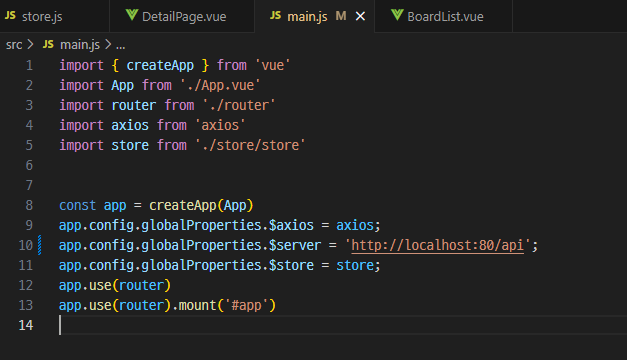This screenshot has height=360, width=627.
Task: Click Vue icon on BoardList.vue tab
Action: (x=397, y=15)
